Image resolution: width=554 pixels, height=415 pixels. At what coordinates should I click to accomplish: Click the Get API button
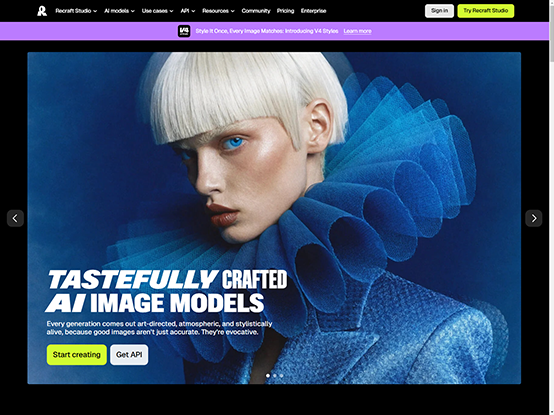[129, 355]
